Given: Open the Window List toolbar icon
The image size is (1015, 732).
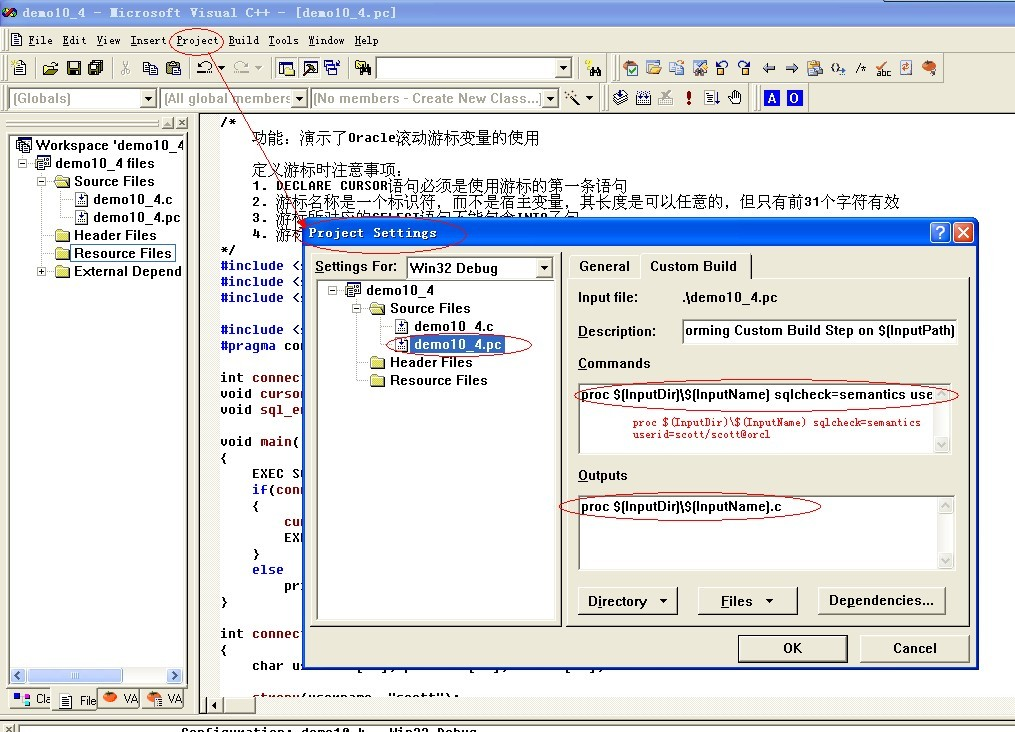Looking at the screenshot, I should pos(333,67).
